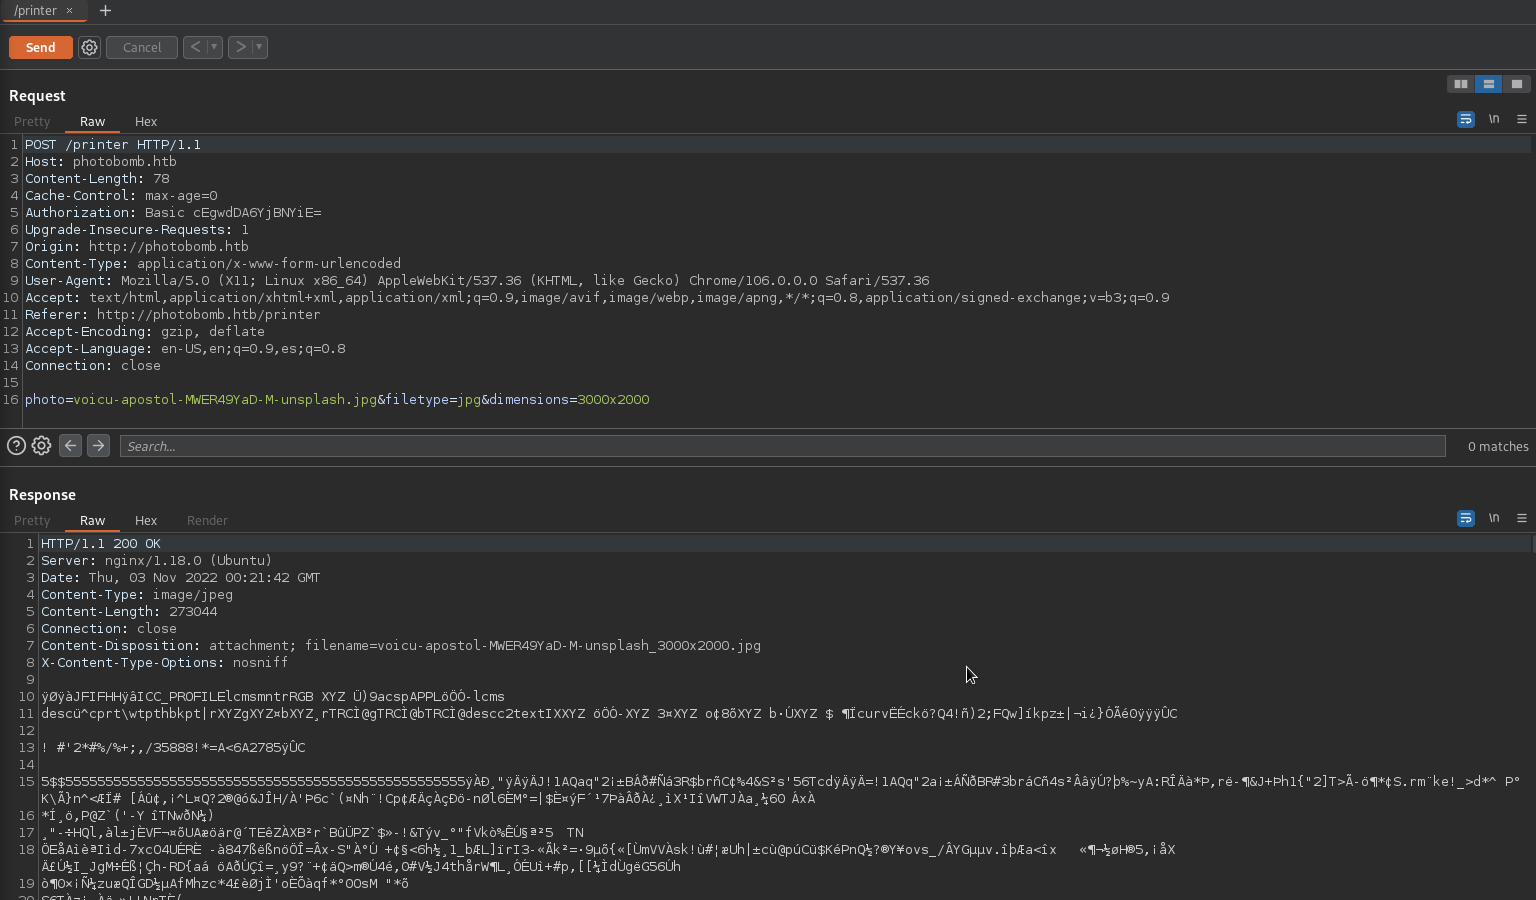Click the request Search input field
The width and height of the screenshot is (1536, 900).
[782, 446]
